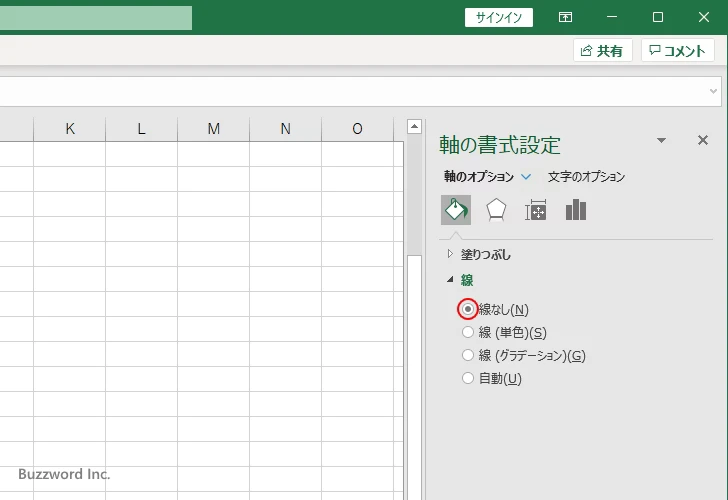Click the 共有 share button
728x500 pixels.
click(603, 50)
